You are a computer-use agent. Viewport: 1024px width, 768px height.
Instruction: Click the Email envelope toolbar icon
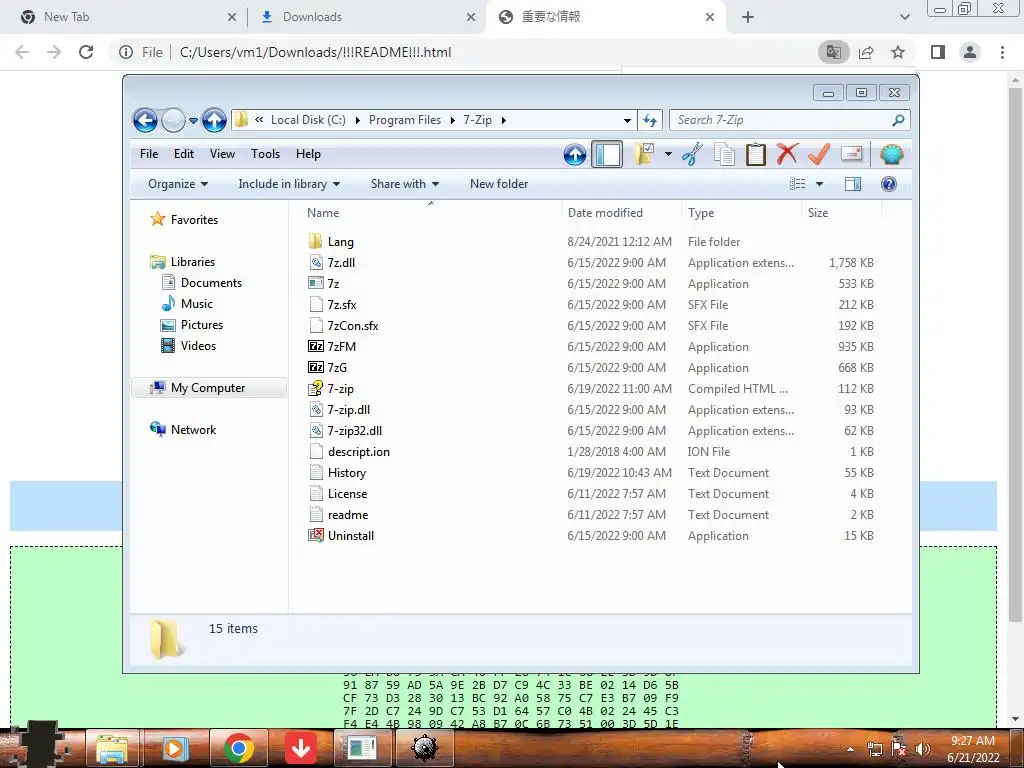[852, 153]
